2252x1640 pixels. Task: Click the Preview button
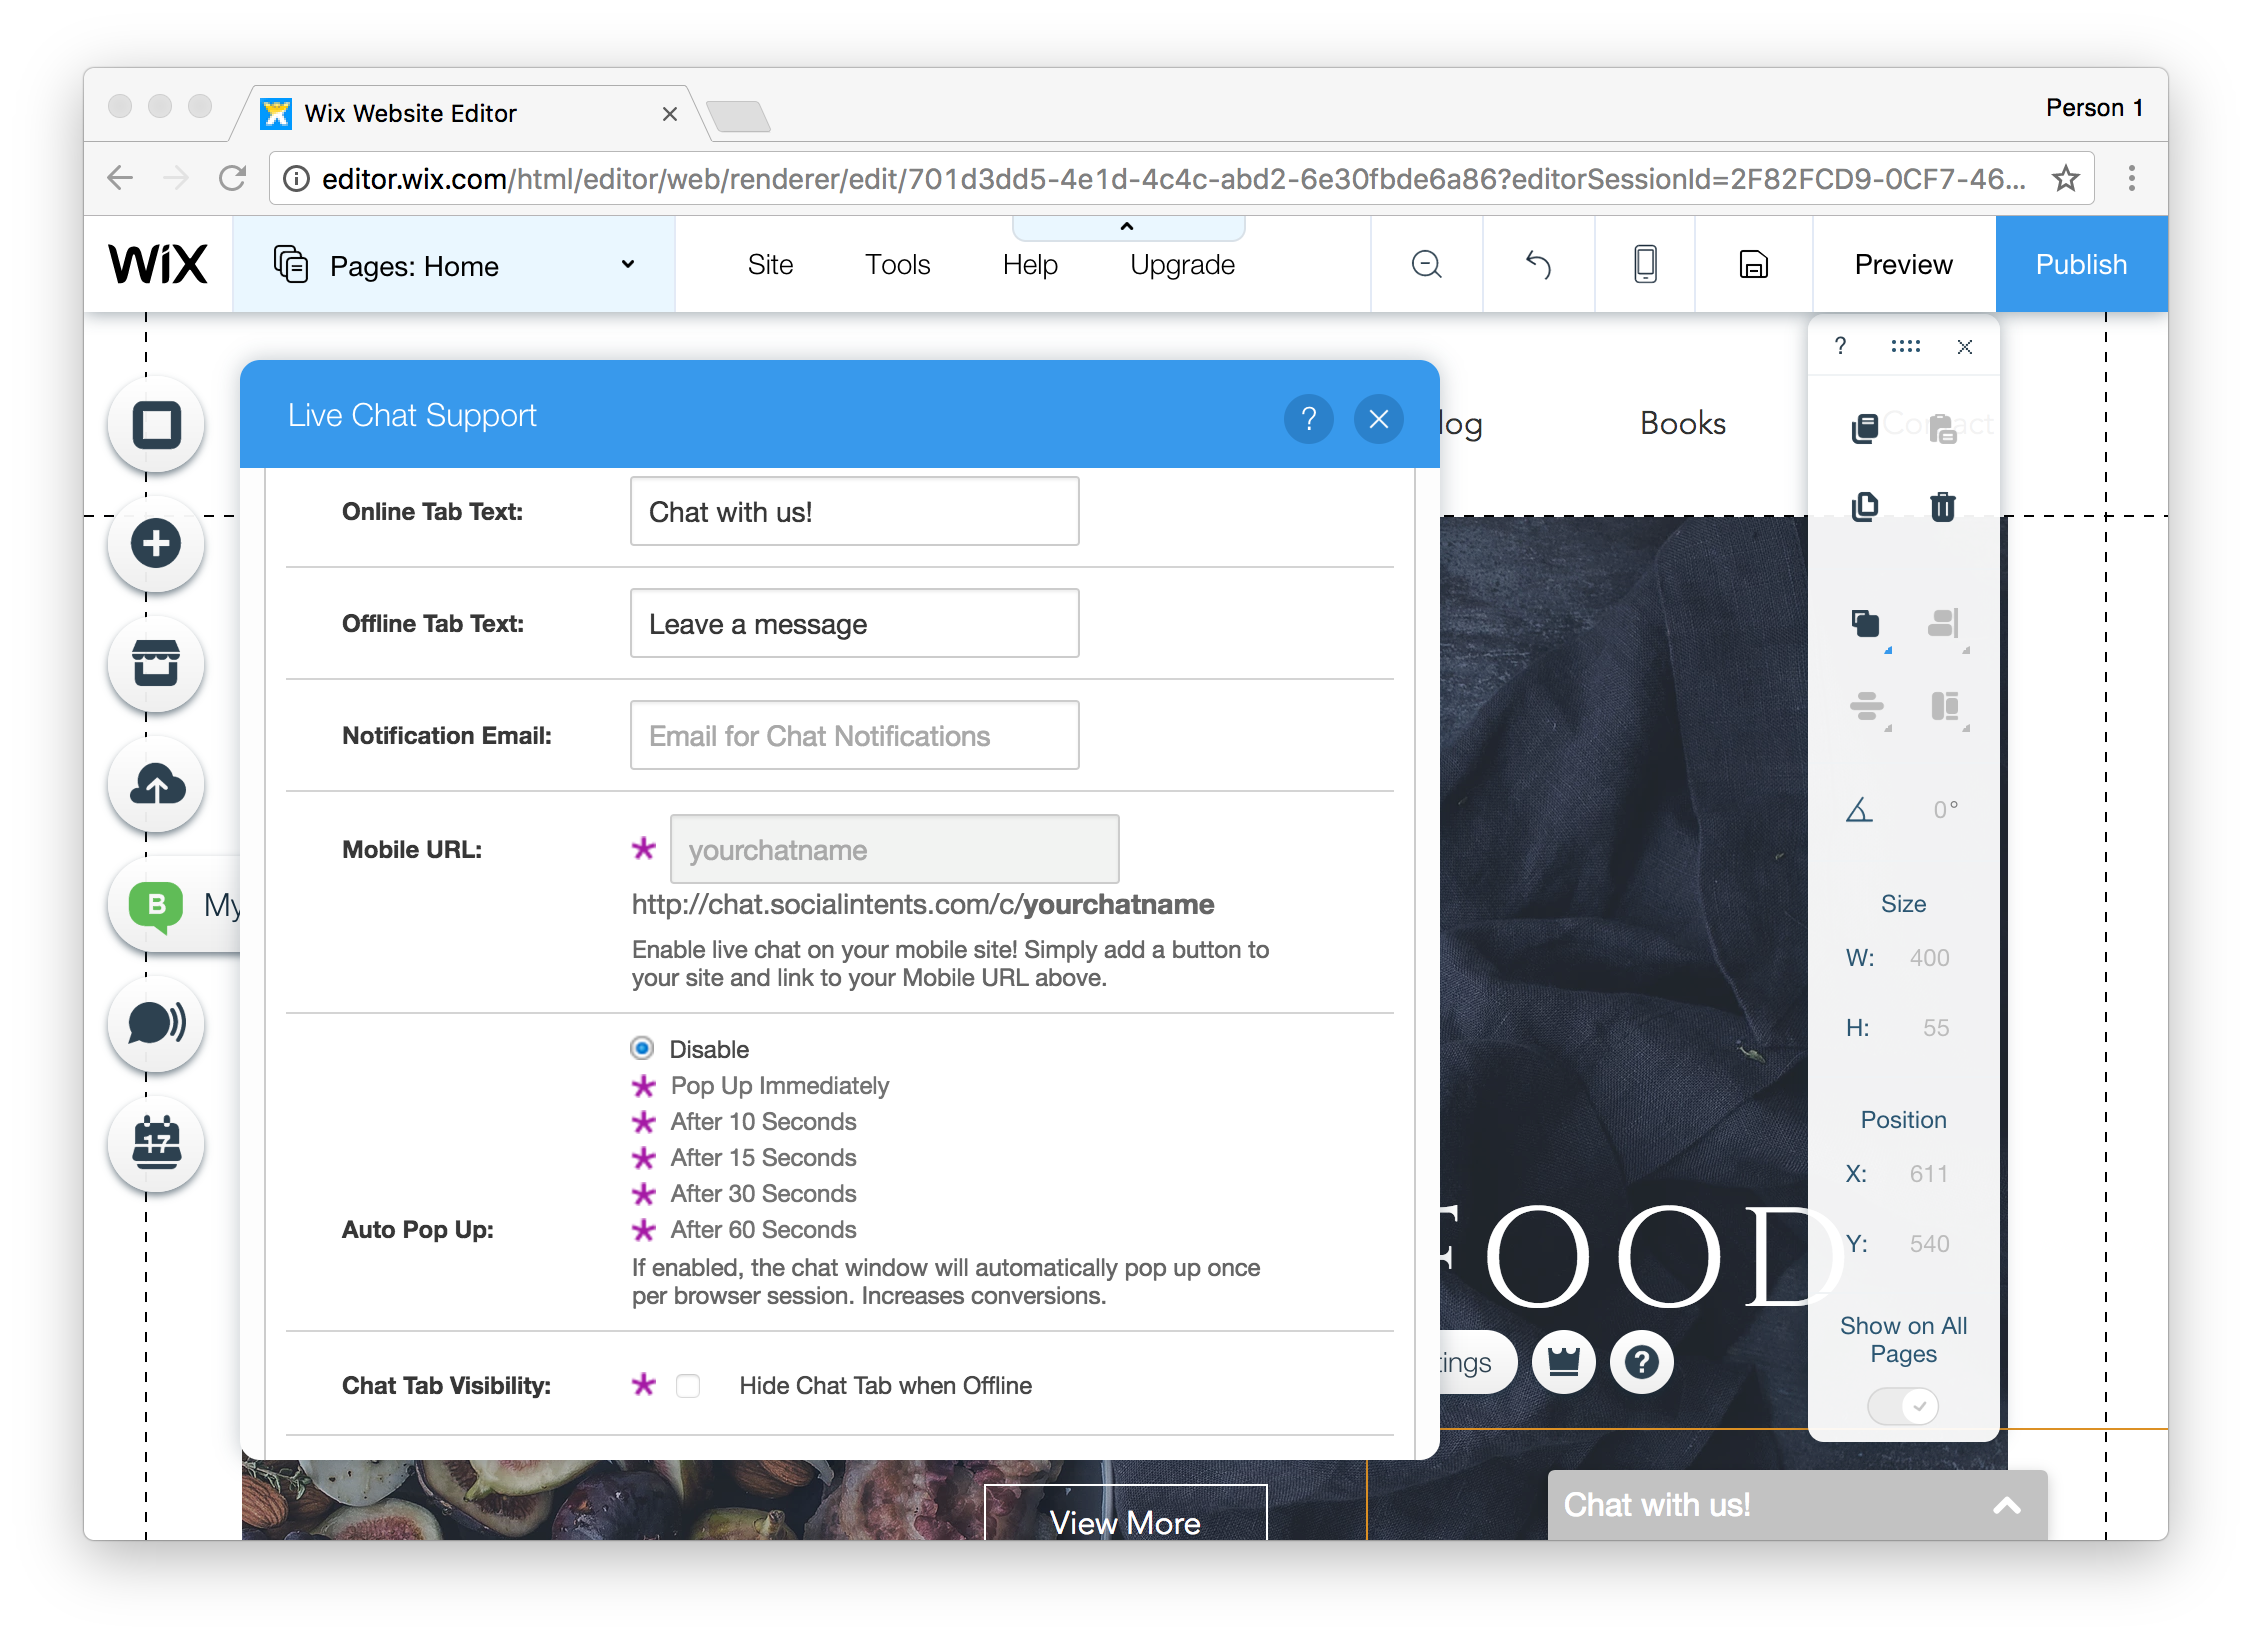(1903, 265)
